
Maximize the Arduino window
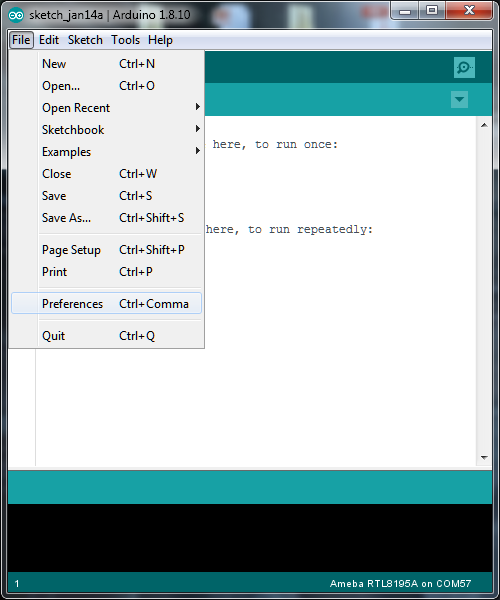pos(432,11)
